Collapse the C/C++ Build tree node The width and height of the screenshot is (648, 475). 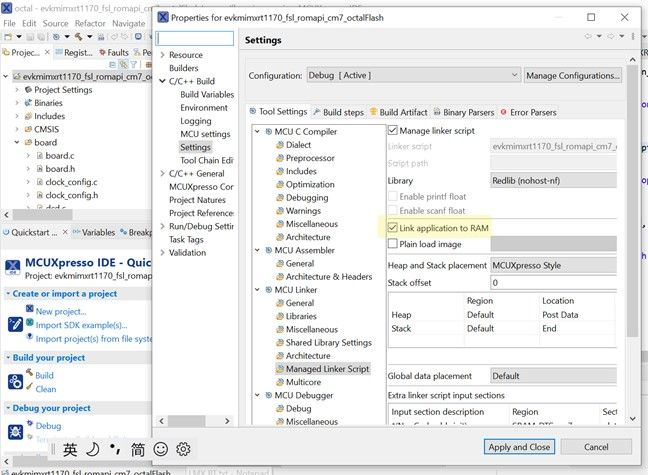(162, 81)
